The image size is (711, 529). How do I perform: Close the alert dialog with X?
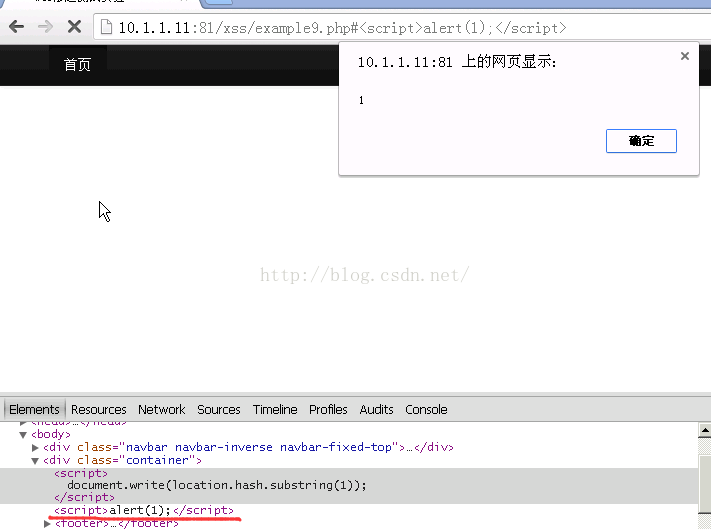tap(685, 56)
